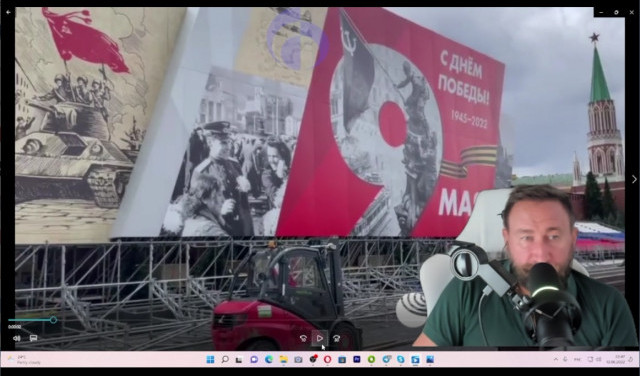The height and width of the screenshot is (376, 640).
Task: Switch to Adobe Premiere Pro taskbar icon
Action: [357, 360]
